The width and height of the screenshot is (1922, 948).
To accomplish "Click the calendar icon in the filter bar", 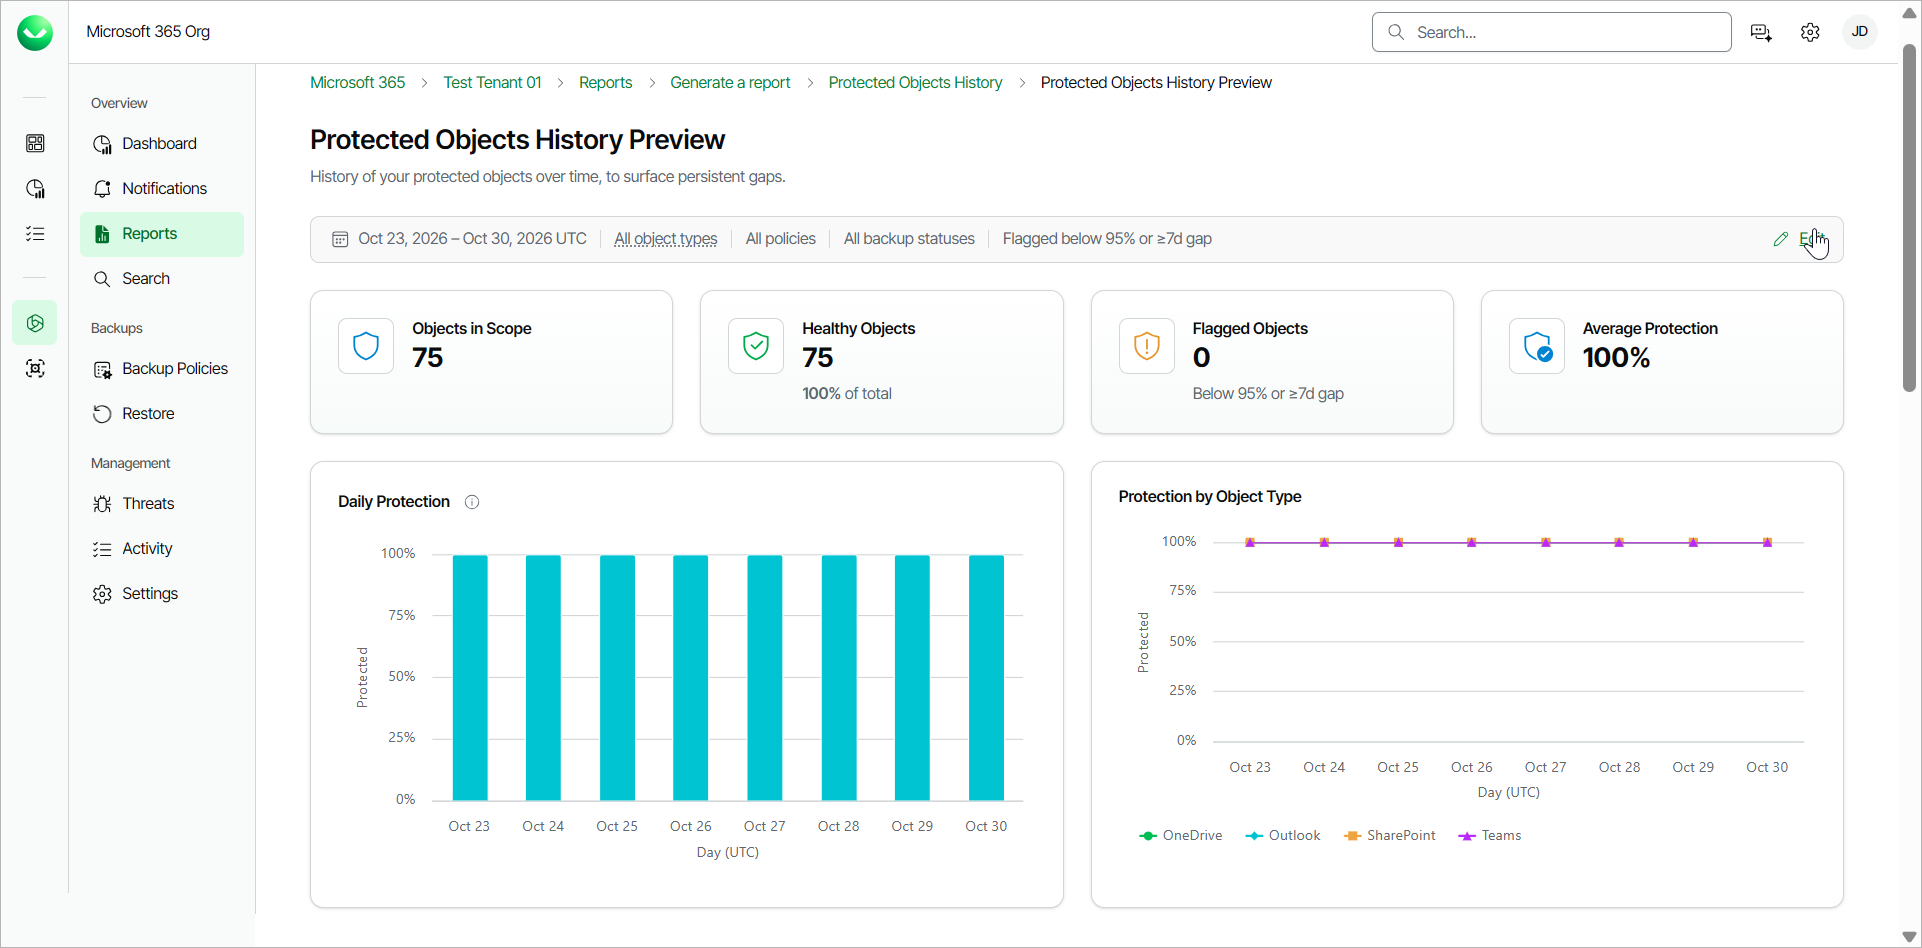I will pyautogui.click(x=340, y=239).
